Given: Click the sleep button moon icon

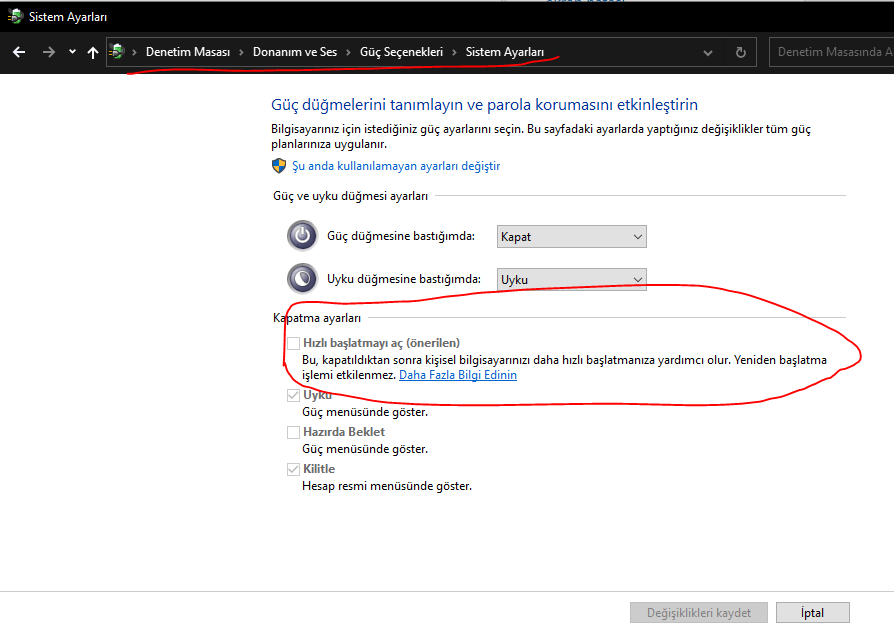Looking at the screenshot, I should (x=302, y=278).
